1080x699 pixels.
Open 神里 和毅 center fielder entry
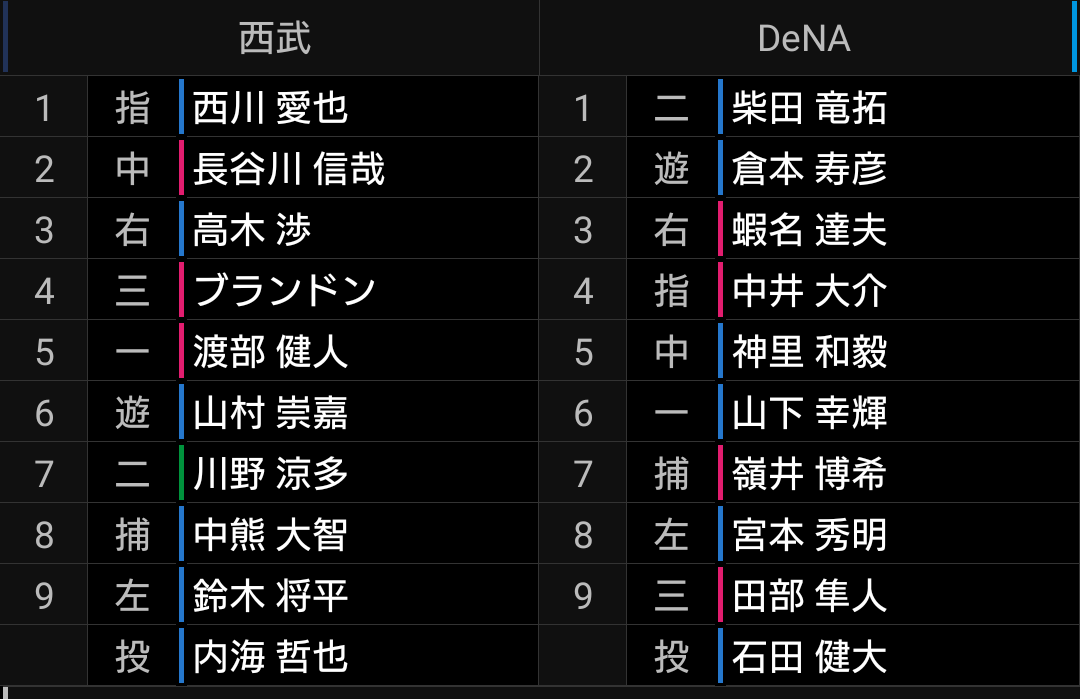[809, 352]
